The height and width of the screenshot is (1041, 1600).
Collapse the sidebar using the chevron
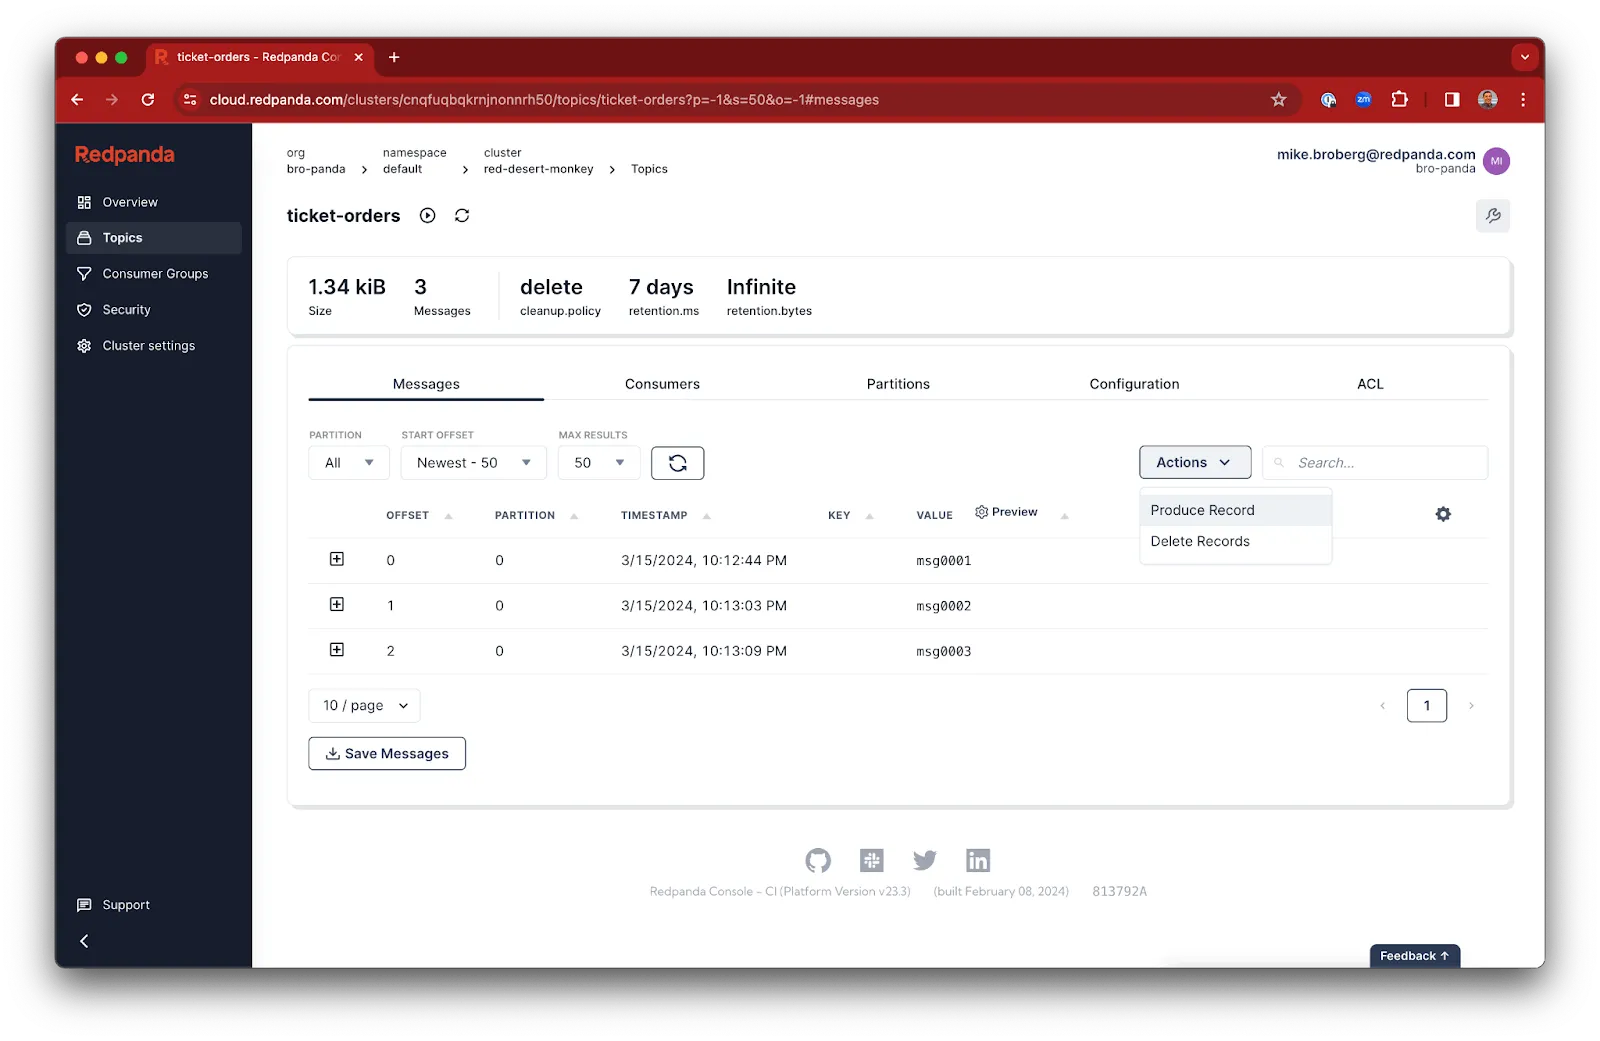click(84, 940)
